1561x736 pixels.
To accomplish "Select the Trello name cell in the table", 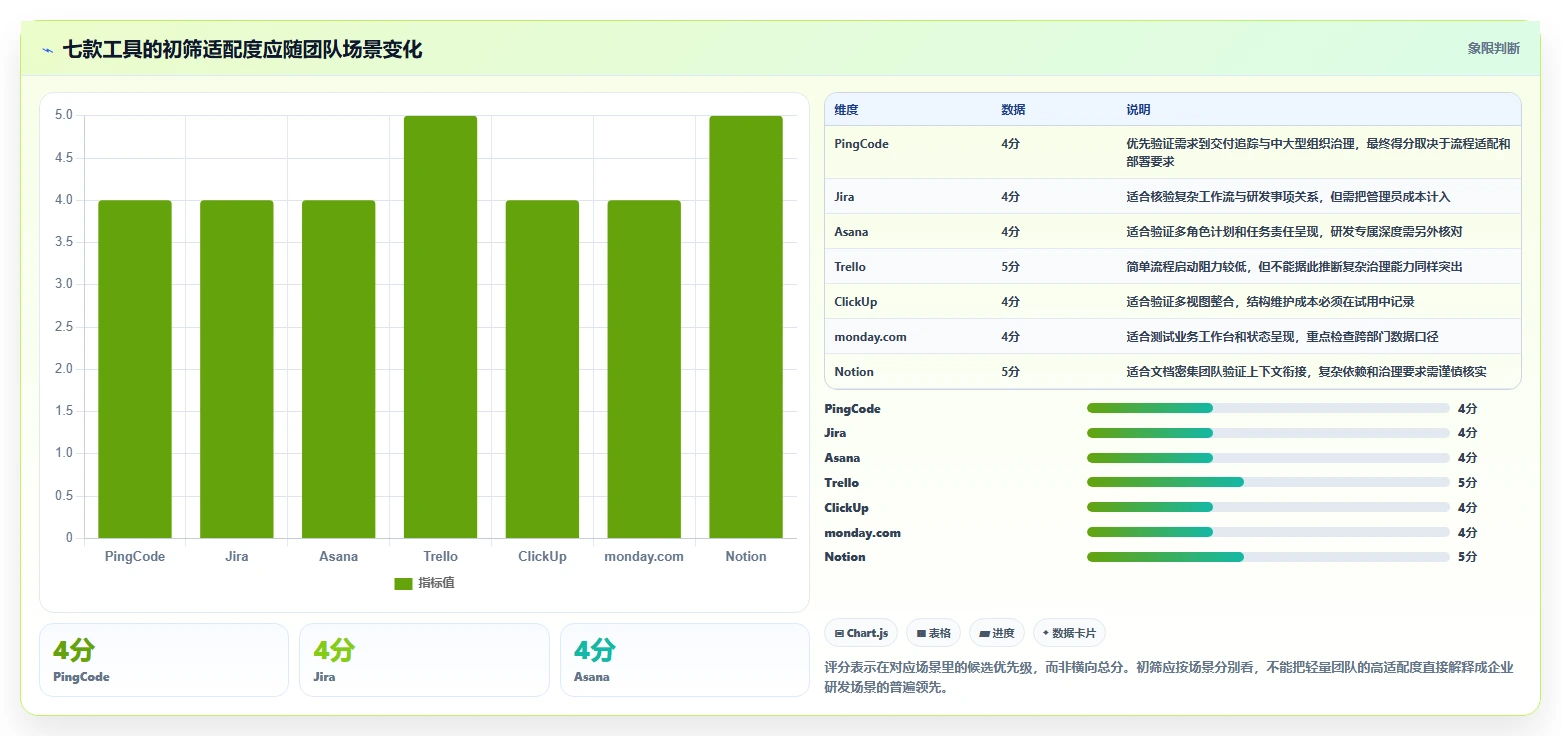I will [850, 267].
